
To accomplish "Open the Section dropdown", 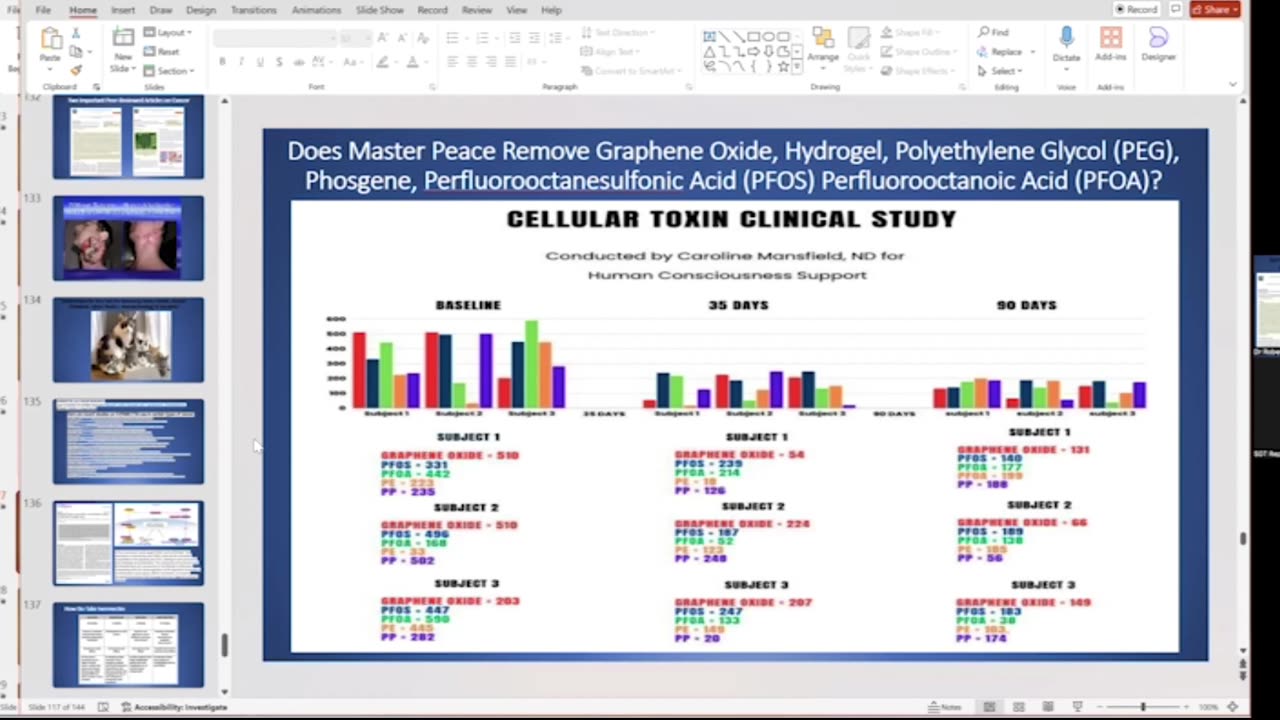I will (x=168, y=71).
